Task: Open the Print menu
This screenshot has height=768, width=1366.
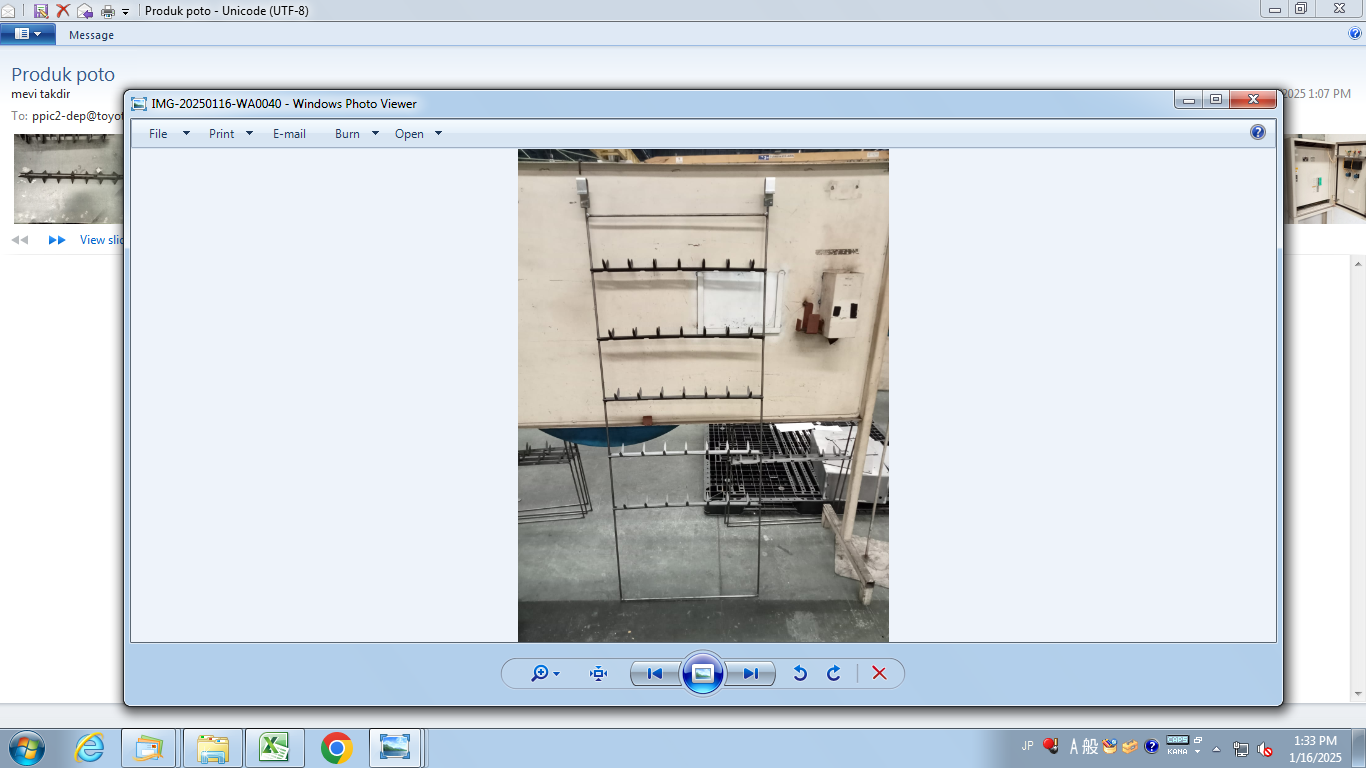Action: pos(222,134)
